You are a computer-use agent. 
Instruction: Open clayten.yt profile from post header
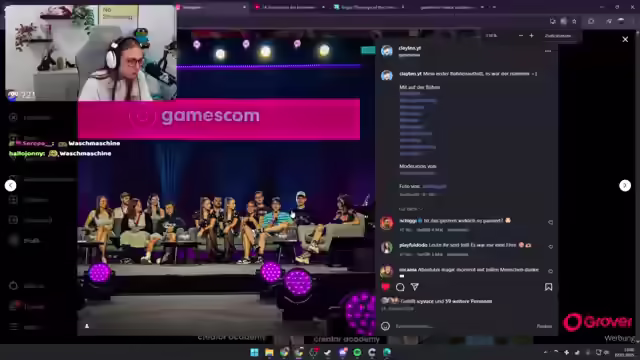click(410, 48)
